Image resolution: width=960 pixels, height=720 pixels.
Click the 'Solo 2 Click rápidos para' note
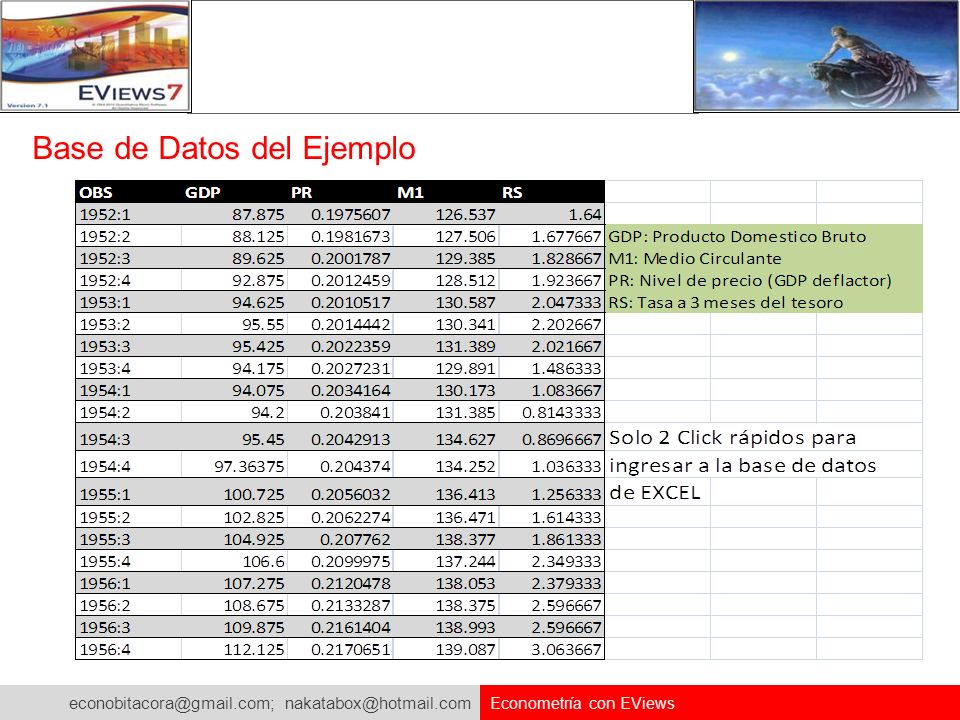[733, 438]
